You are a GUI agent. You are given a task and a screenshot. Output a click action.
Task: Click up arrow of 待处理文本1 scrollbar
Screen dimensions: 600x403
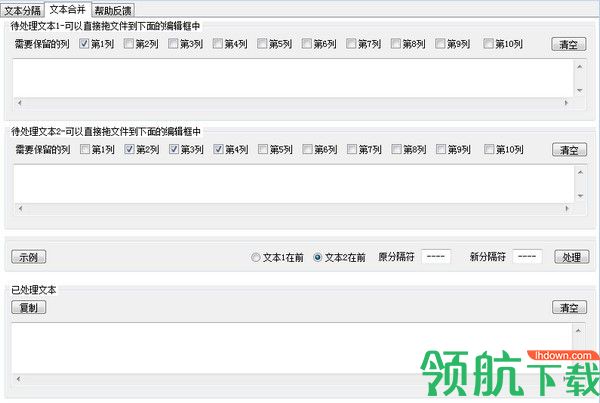[x=580, y=67]
